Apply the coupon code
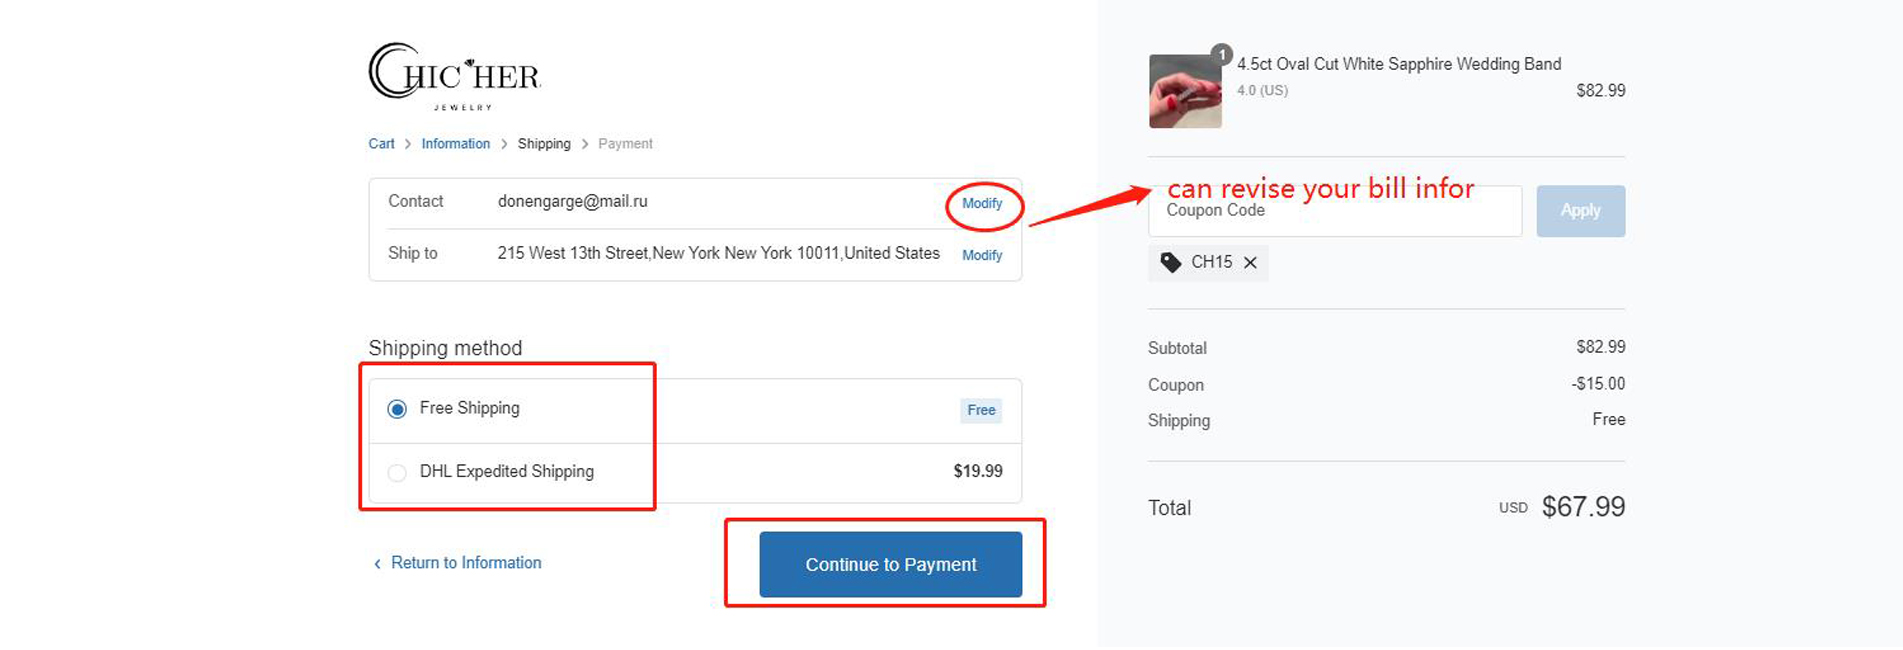This screenshot has width=1903, height=650. (x=1580, y=211)
